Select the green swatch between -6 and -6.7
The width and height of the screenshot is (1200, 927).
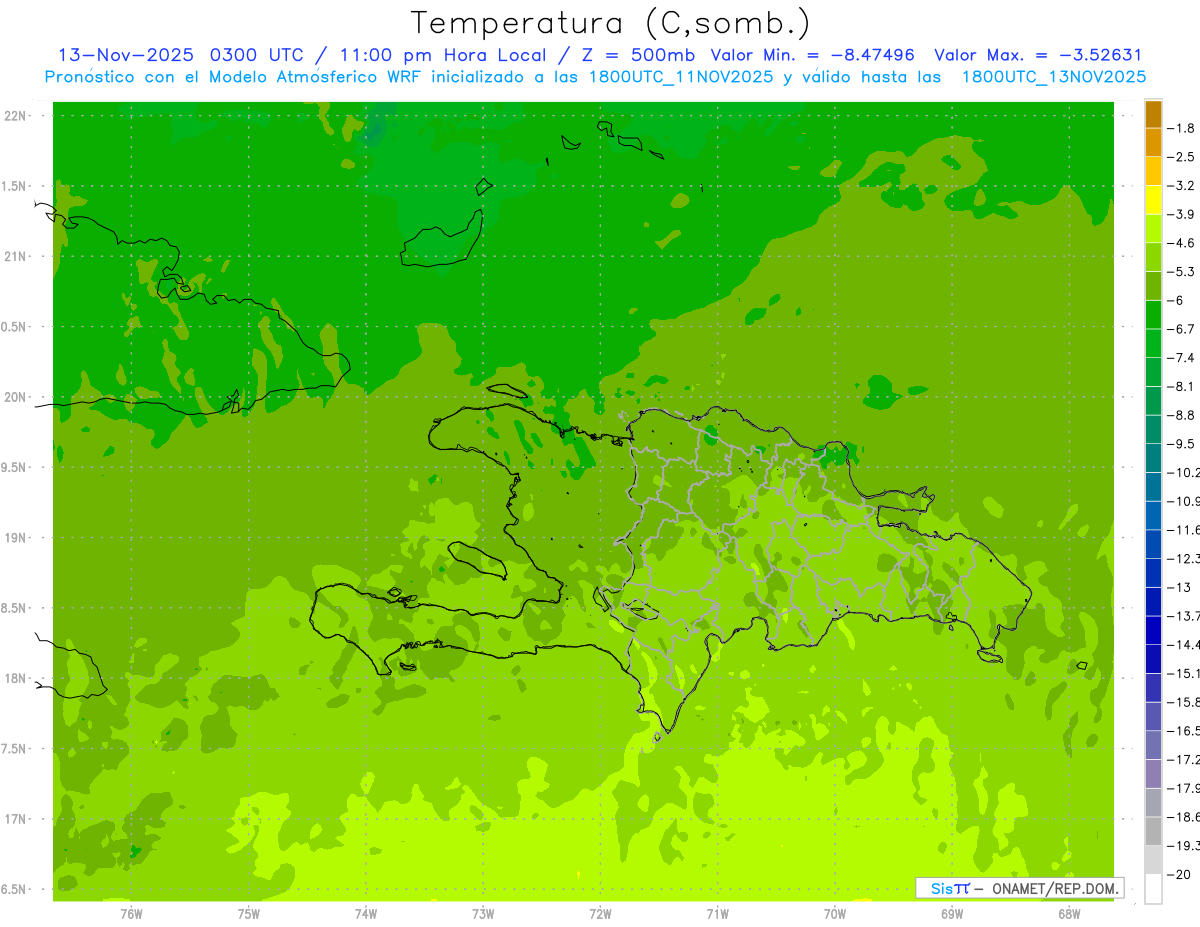(1153, 315)
